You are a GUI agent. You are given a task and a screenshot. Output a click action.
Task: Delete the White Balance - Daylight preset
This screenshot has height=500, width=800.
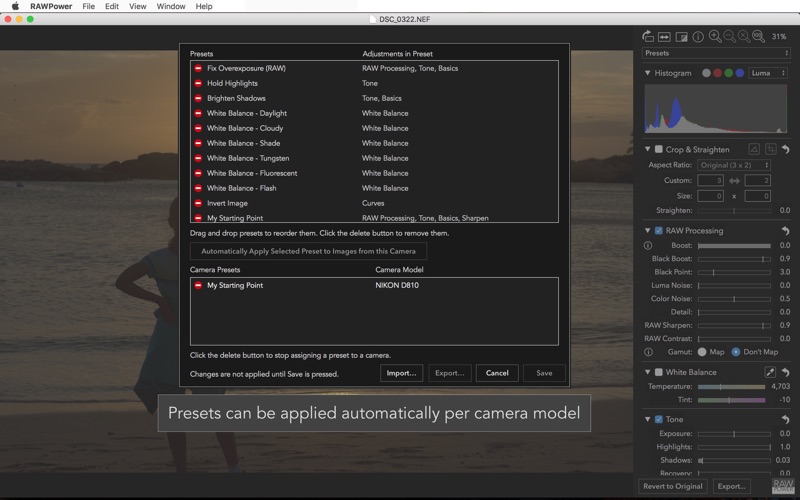tap(198, 113)
